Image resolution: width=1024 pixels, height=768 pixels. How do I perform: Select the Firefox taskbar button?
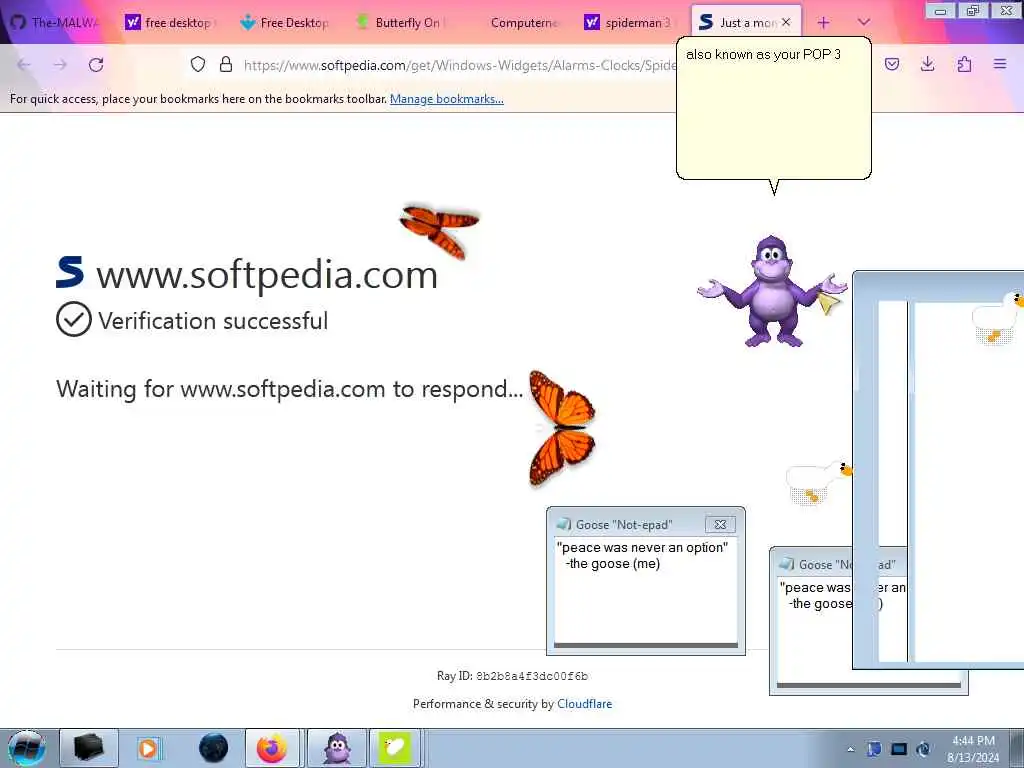coord(272,748)
